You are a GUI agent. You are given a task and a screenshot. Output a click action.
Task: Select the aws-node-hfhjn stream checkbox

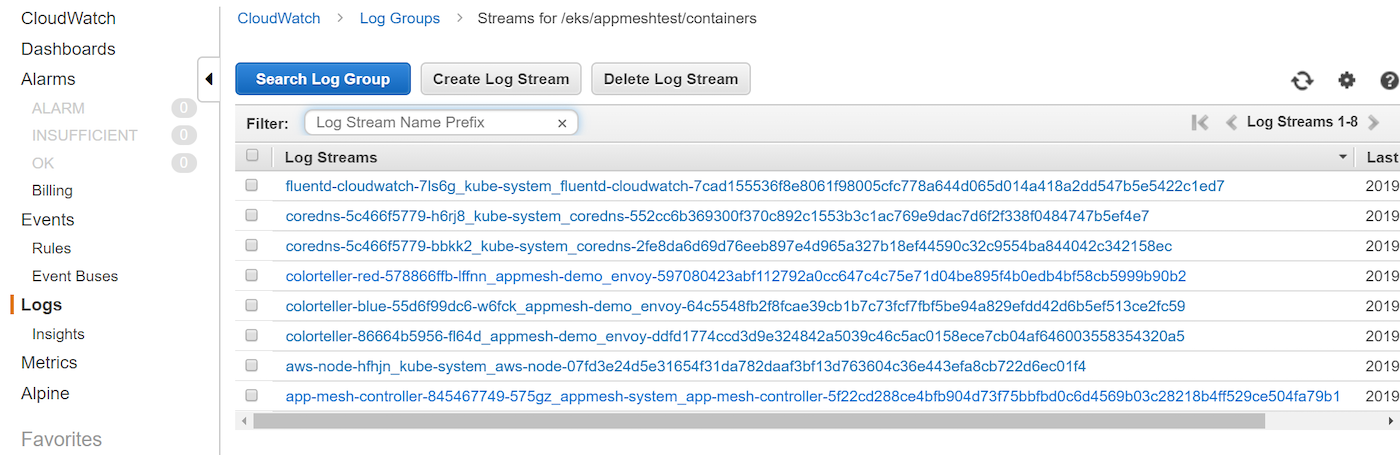(x=252, y=365)
